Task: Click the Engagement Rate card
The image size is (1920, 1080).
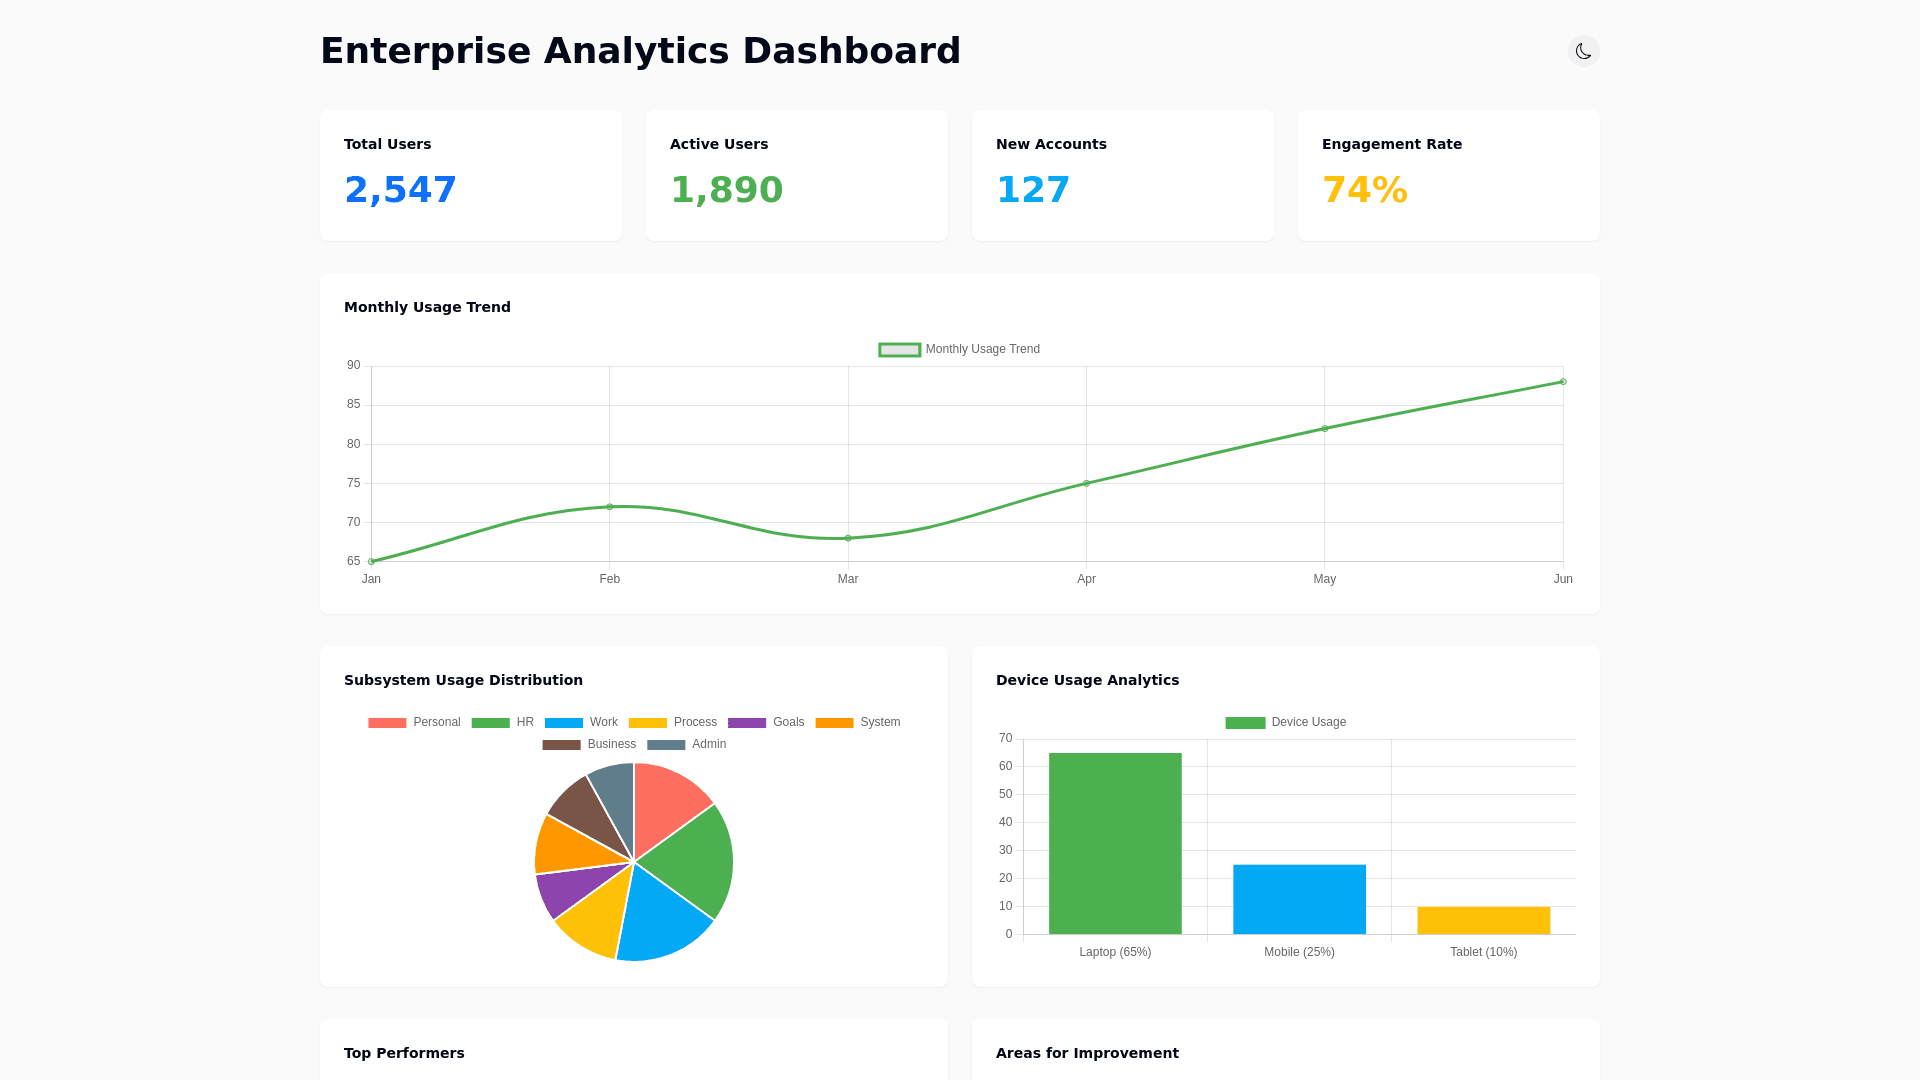Action: (x=1448, y=176)
